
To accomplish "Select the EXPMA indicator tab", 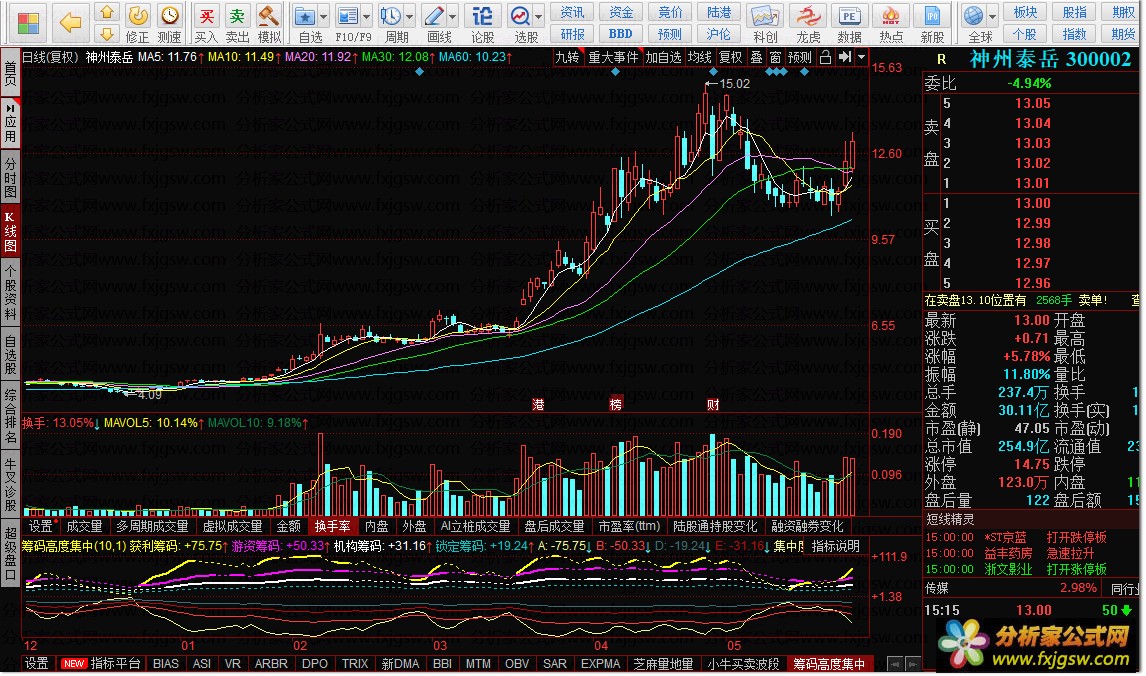I will pos(600,664).
